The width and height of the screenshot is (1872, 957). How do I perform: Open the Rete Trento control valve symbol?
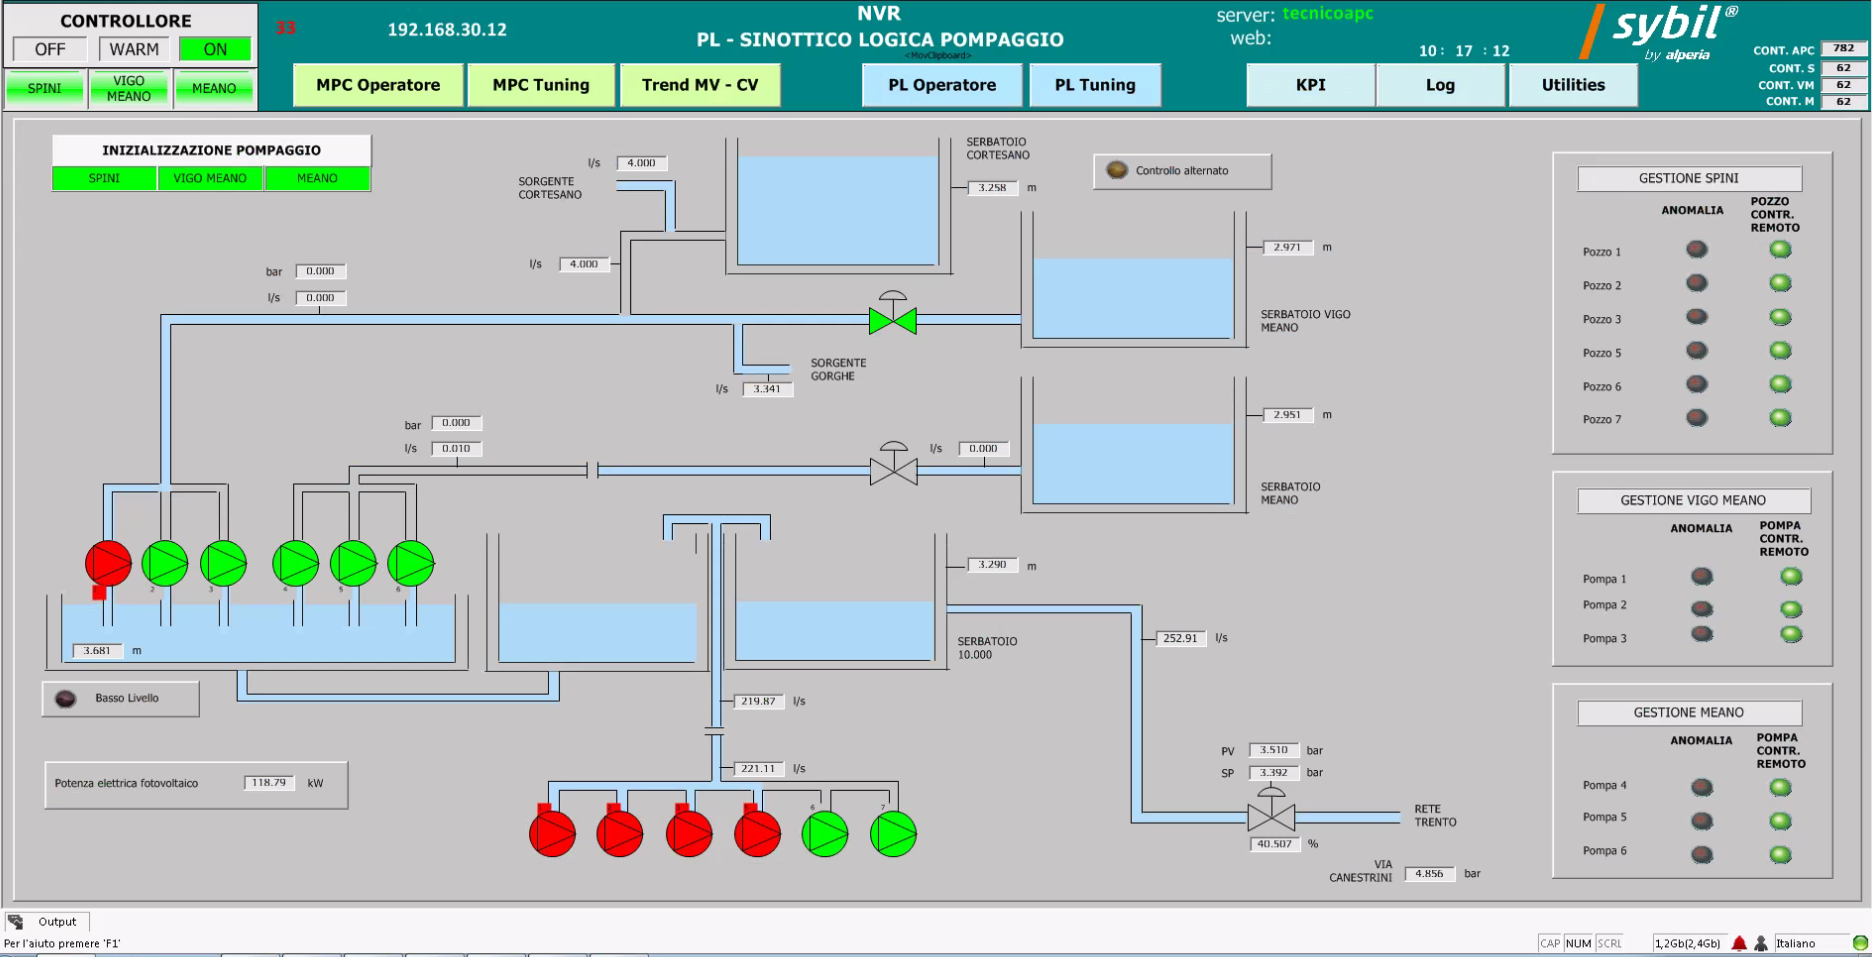point(1271,817)
